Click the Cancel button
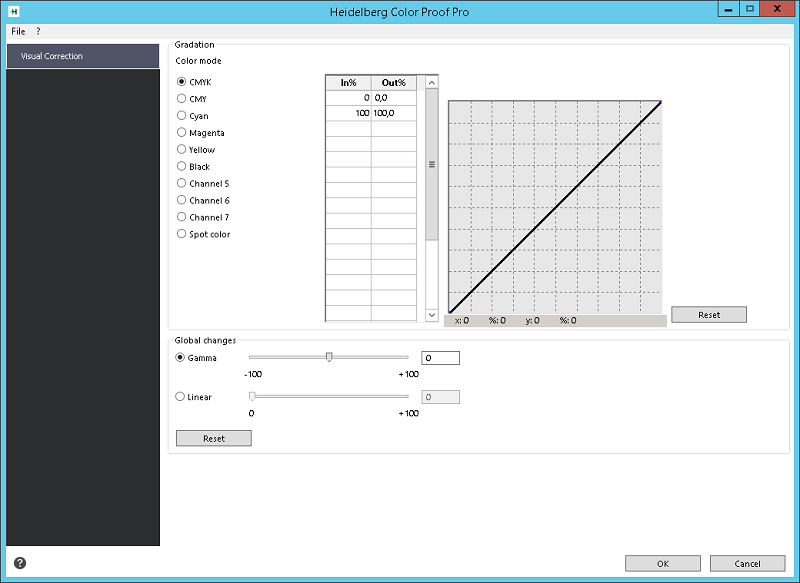 point(747,564)
